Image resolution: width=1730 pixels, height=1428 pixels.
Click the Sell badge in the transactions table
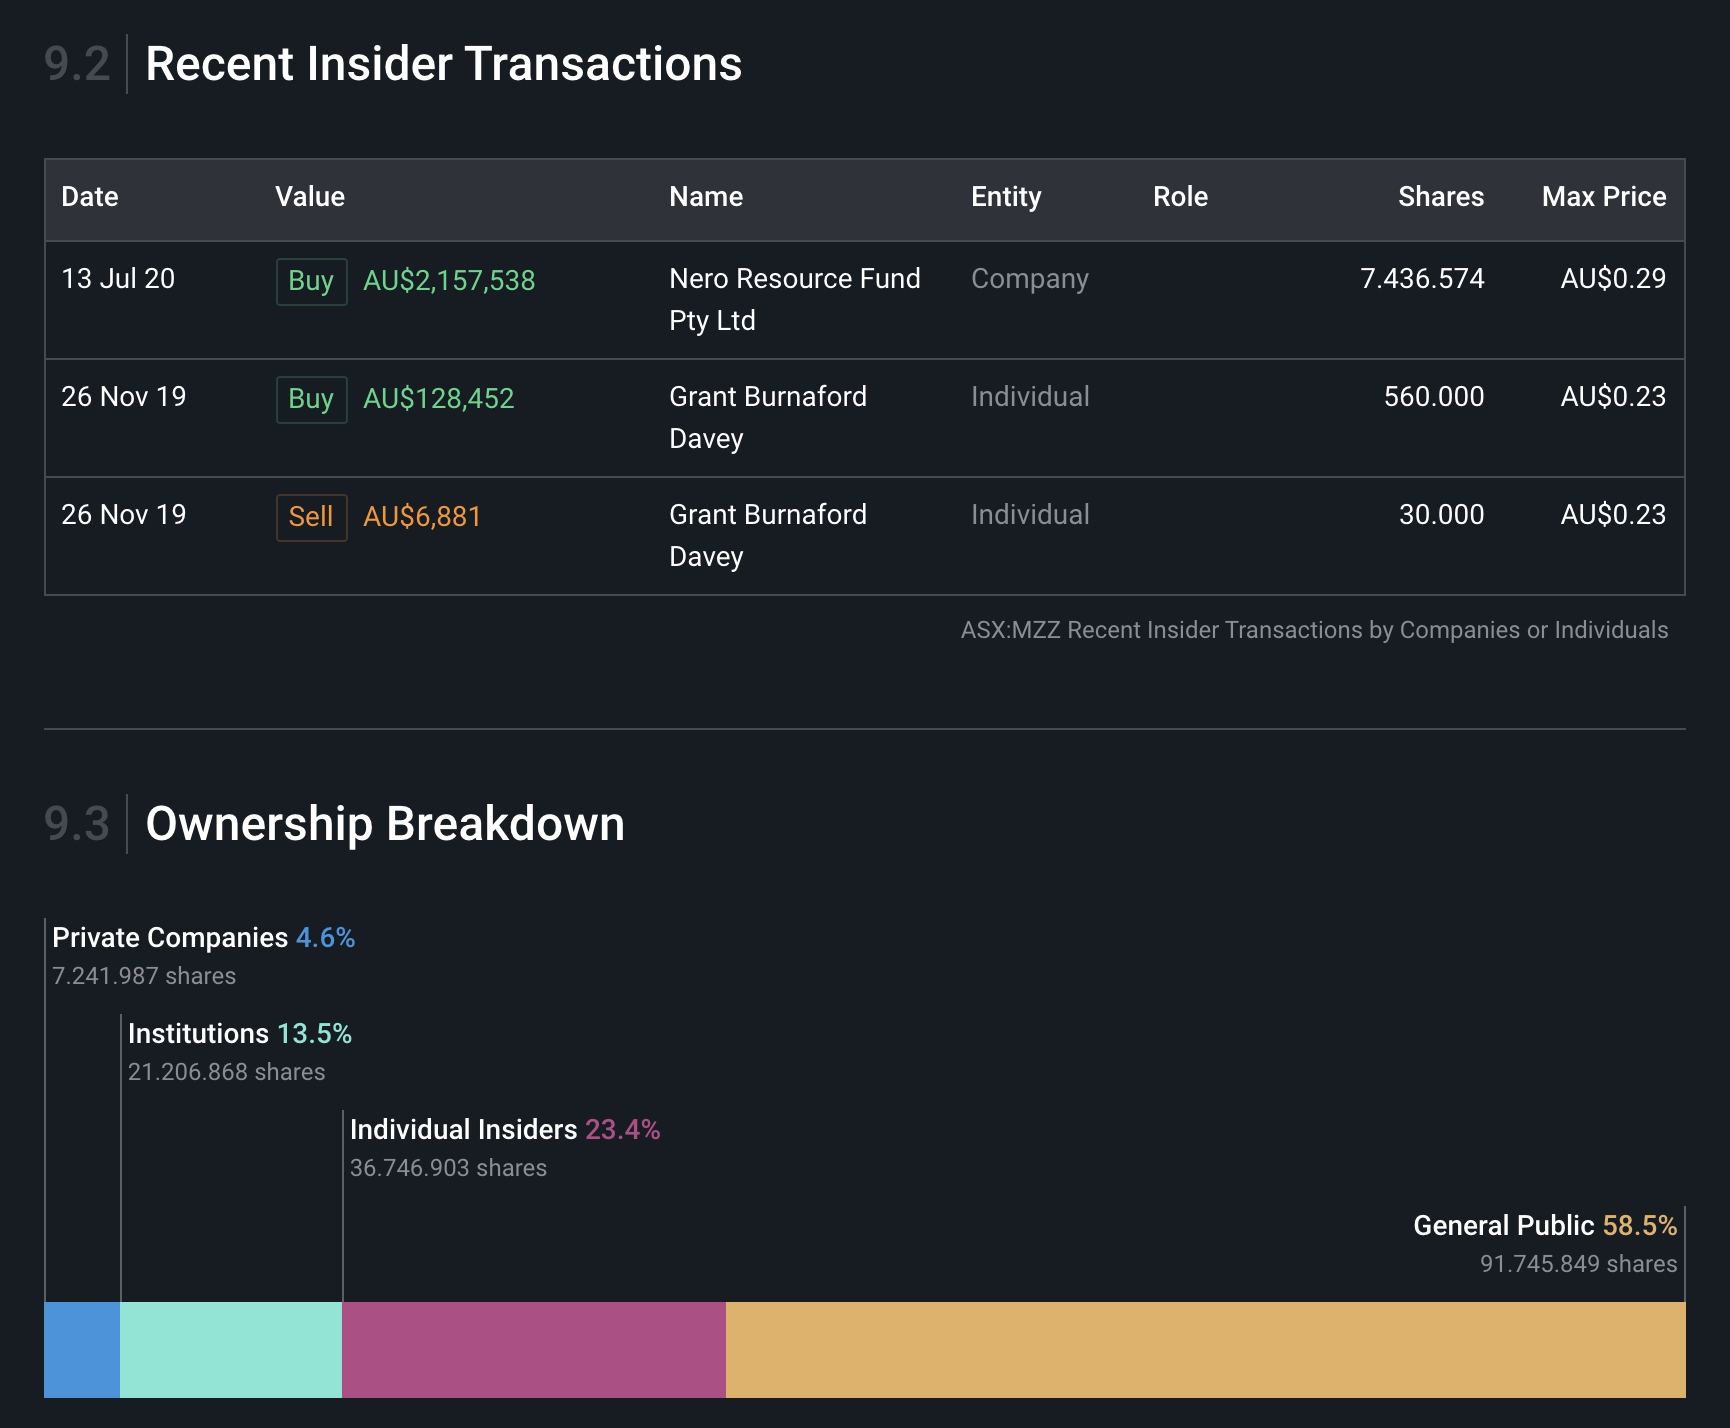click(311, 517)
